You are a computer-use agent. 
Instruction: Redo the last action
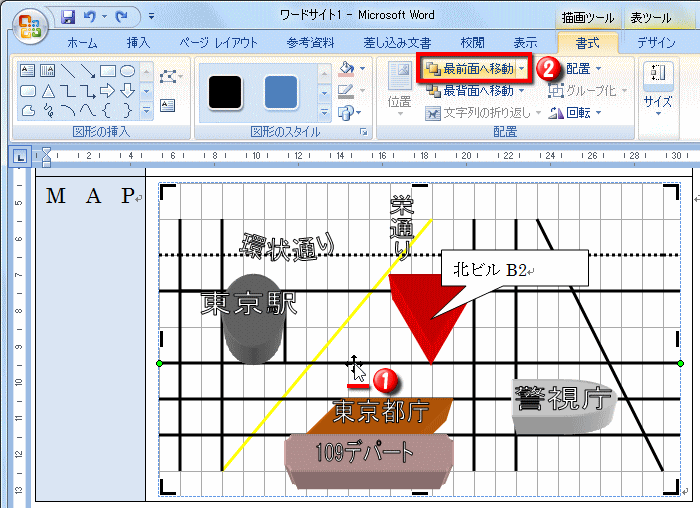(121, 17)
